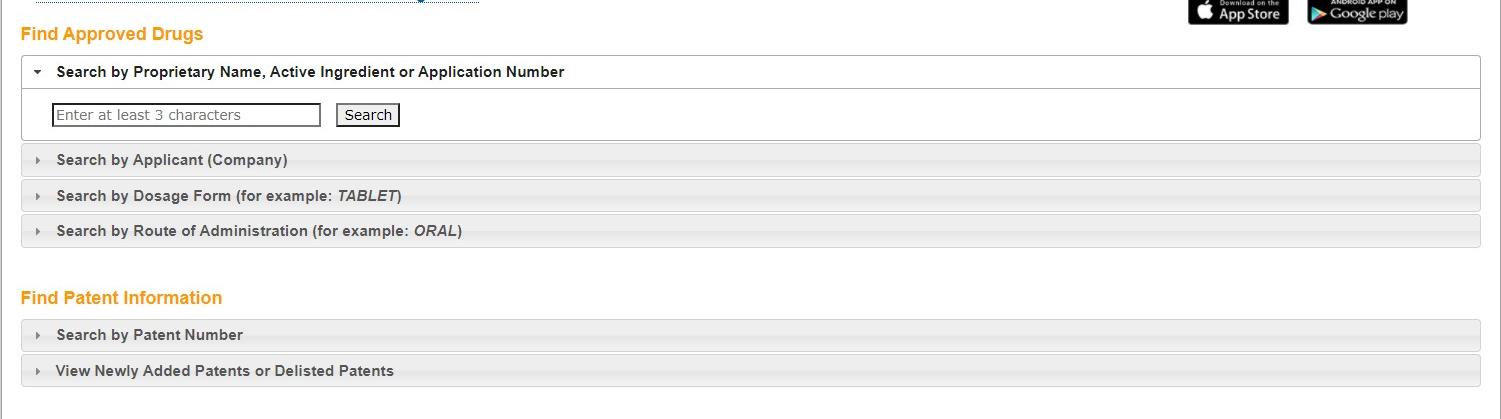The image size is (1501, 419).
Task: Open the Search by Patent Number panel
Action: pyautogui.click(x=150, y=335)
